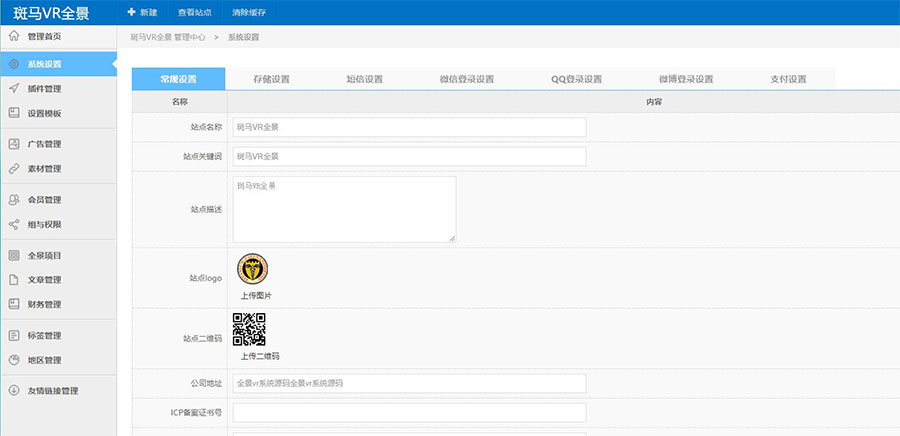Click the gear icon for 系统设置

pos(14,63)
